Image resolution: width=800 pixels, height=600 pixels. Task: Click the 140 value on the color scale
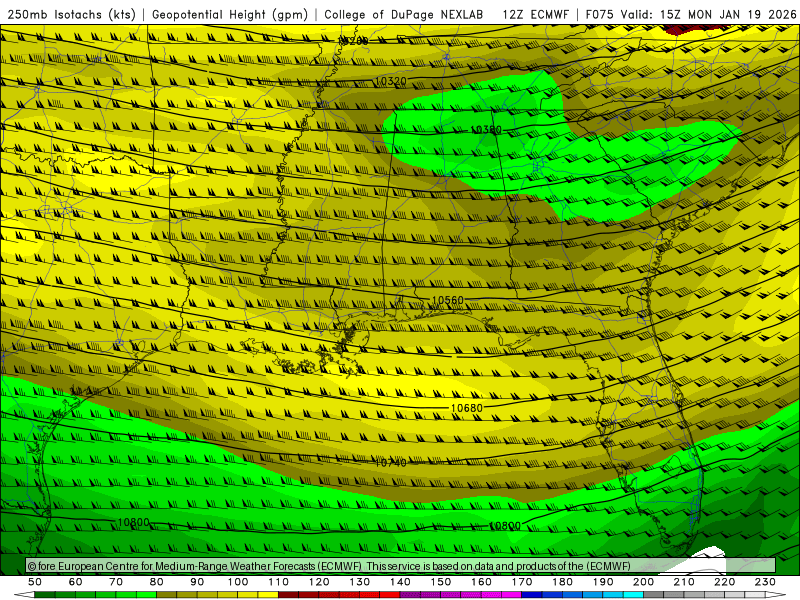click(x=400, y=582)
